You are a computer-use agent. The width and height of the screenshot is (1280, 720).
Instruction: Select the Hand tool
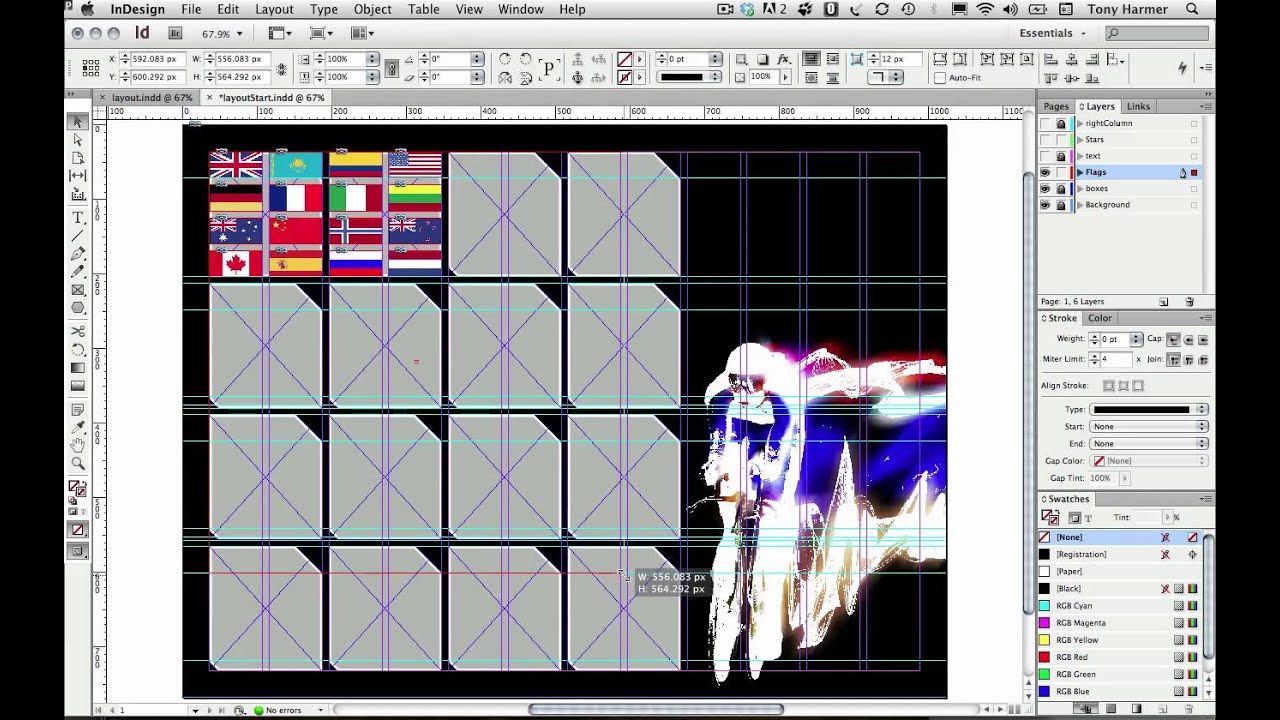pyautogui.click(x=78, y=445)
